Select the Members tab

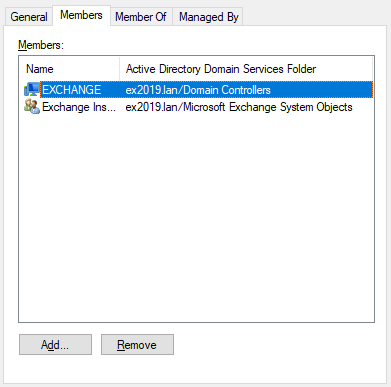(x=81, y=15)
